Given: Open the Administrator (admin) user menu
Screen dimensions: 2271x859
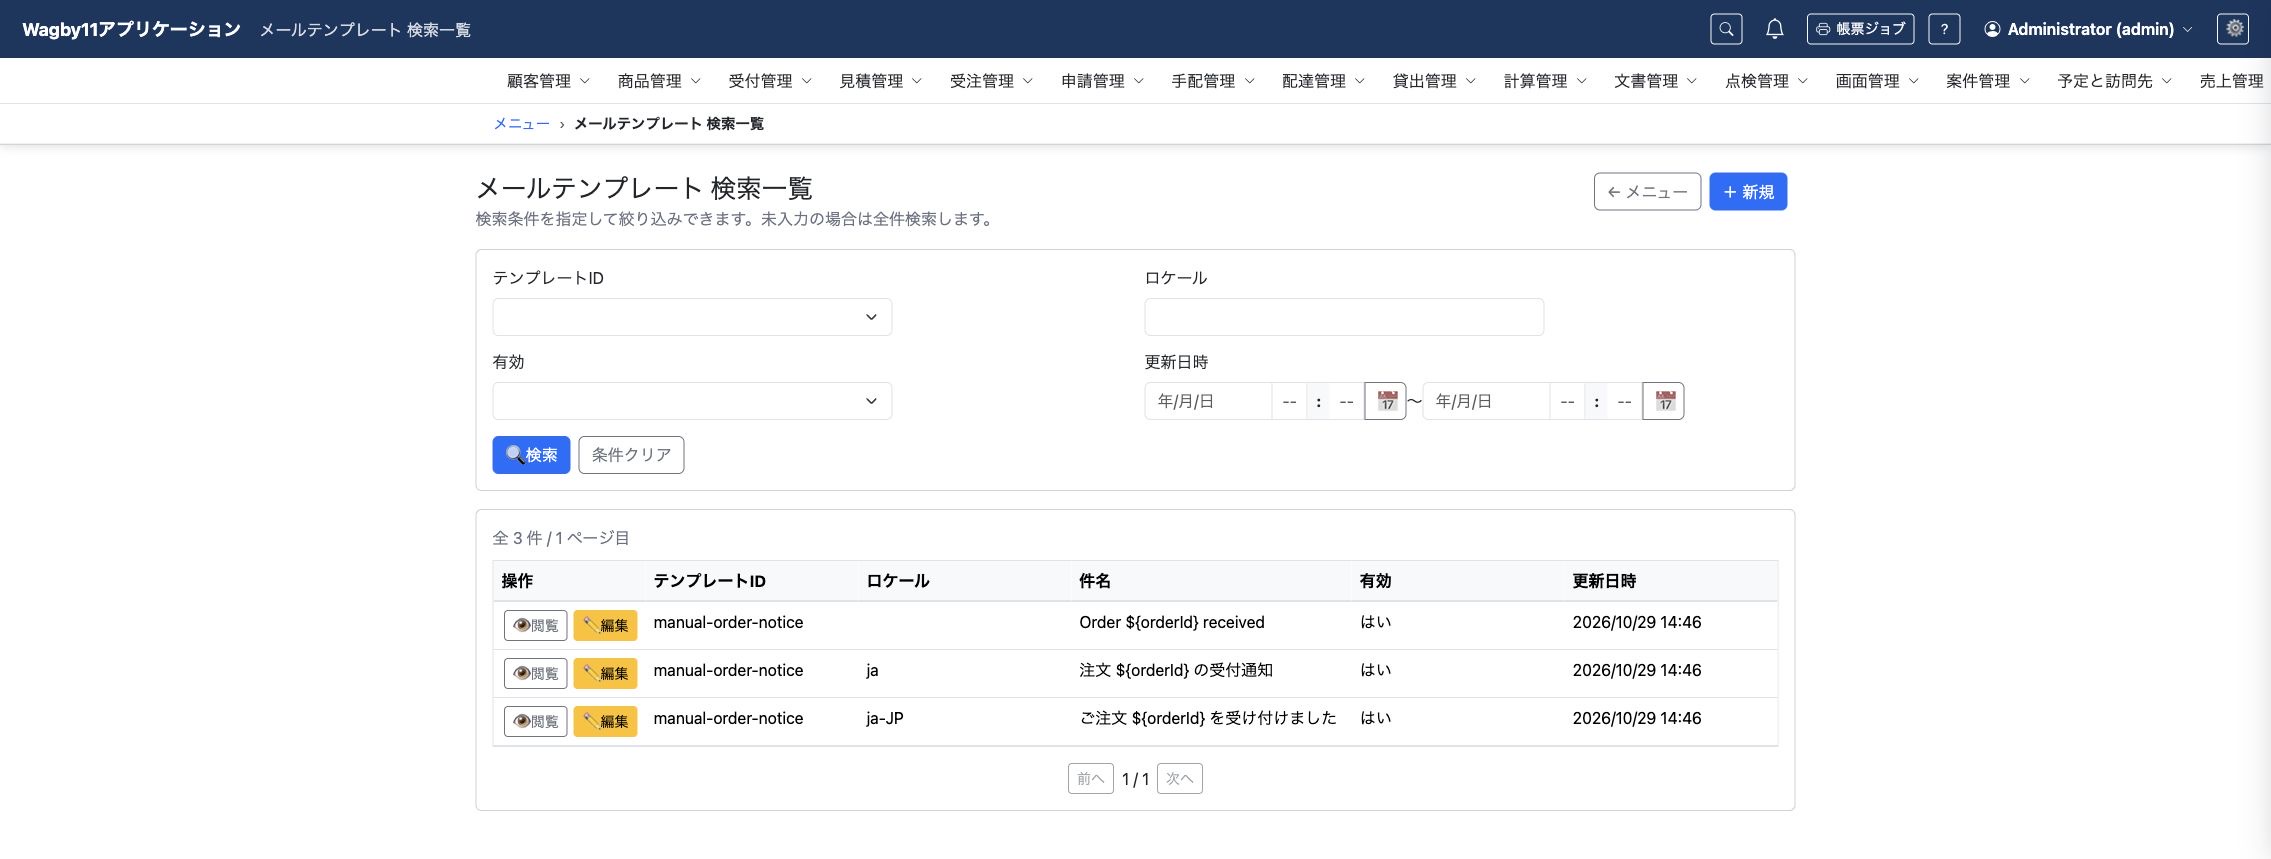Looking at the screenshot, I should (x=2088, y=29).
